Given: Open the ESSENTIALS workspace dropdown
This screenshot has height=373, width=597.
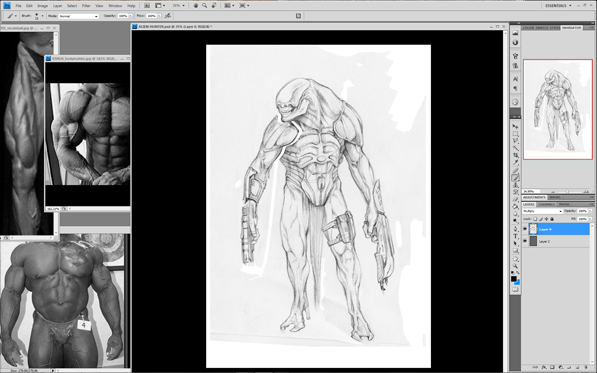Looking at the screenshot, I should point(558,6).
